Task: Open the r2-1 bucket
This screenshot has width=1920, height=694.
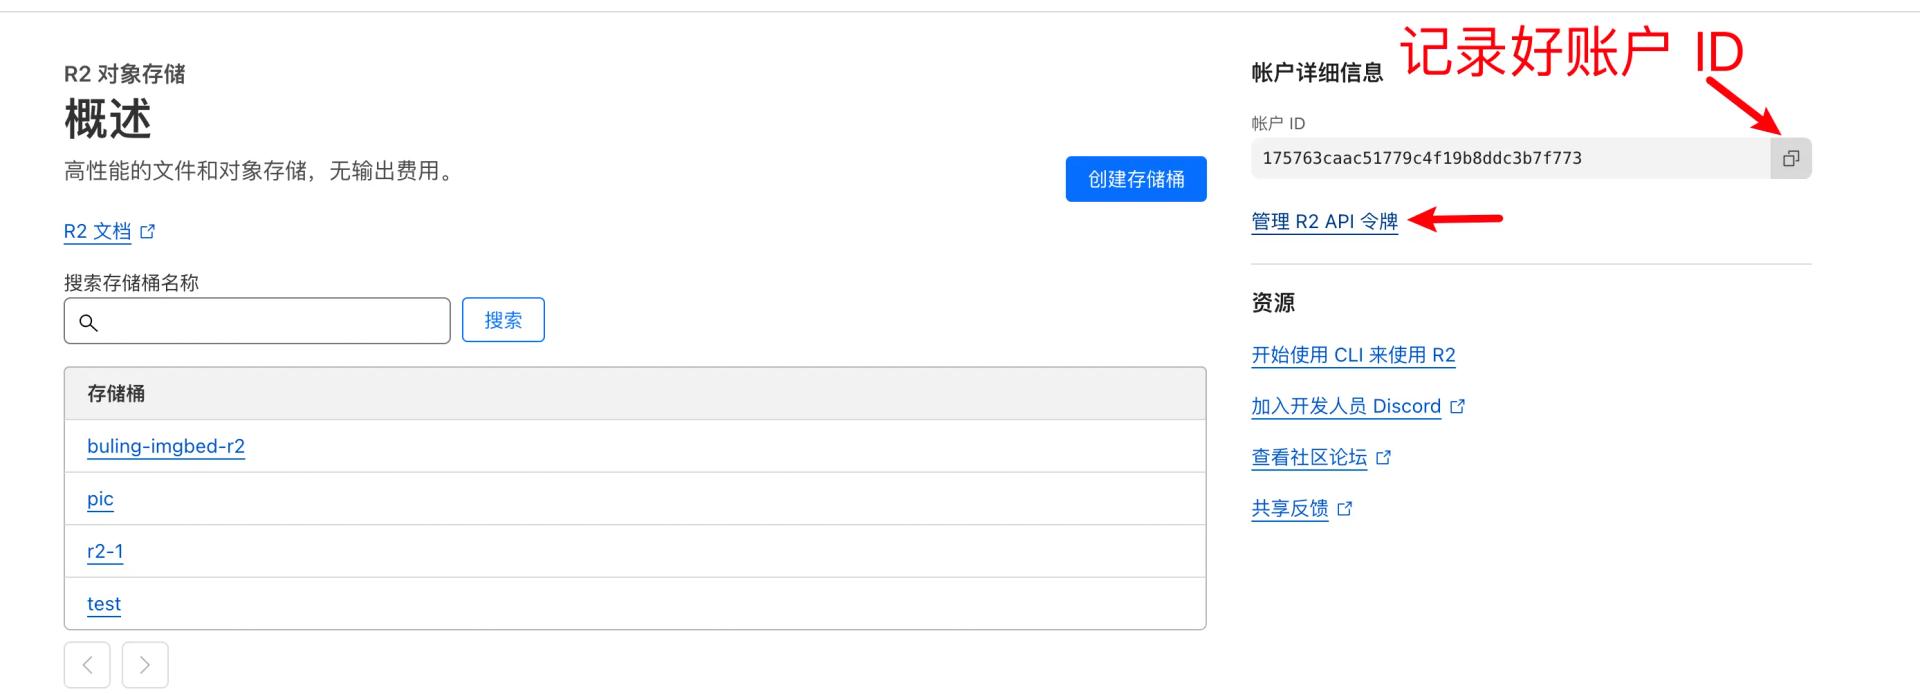Action: coord(105,551)
